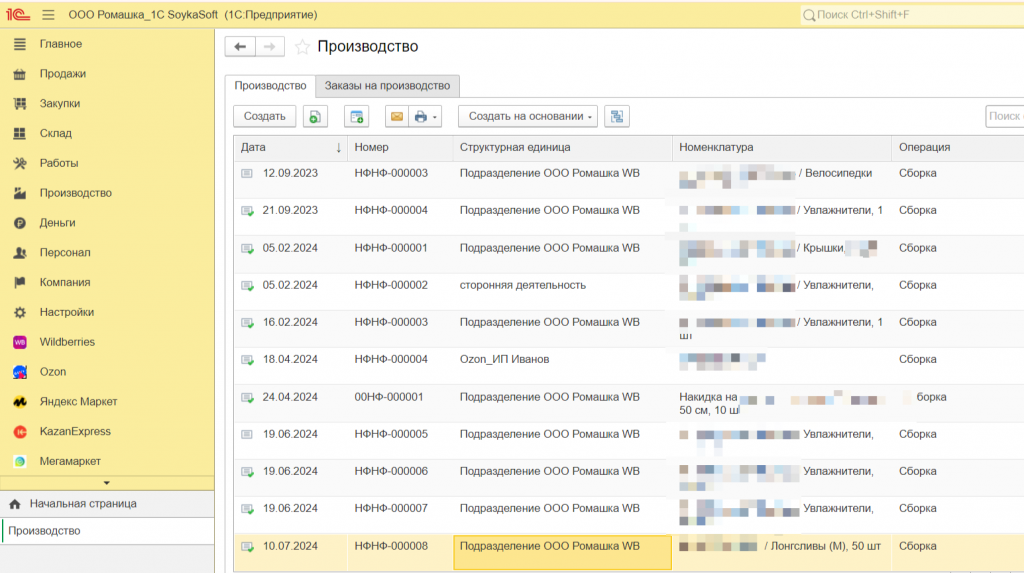Go to Начальная страница
The height and width of the screenshot is (573, 1024).
(x=82, y=504)
